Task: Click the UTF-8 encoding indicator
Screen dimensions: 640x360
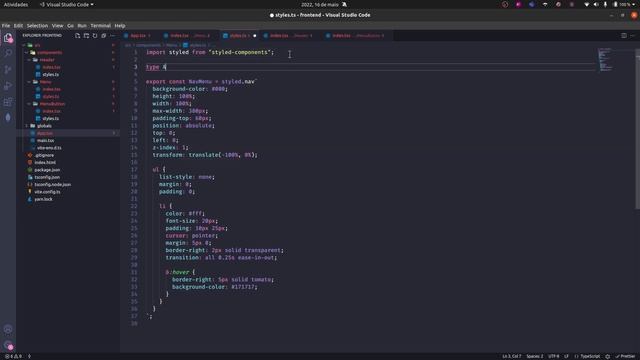Action: point(554,356)
